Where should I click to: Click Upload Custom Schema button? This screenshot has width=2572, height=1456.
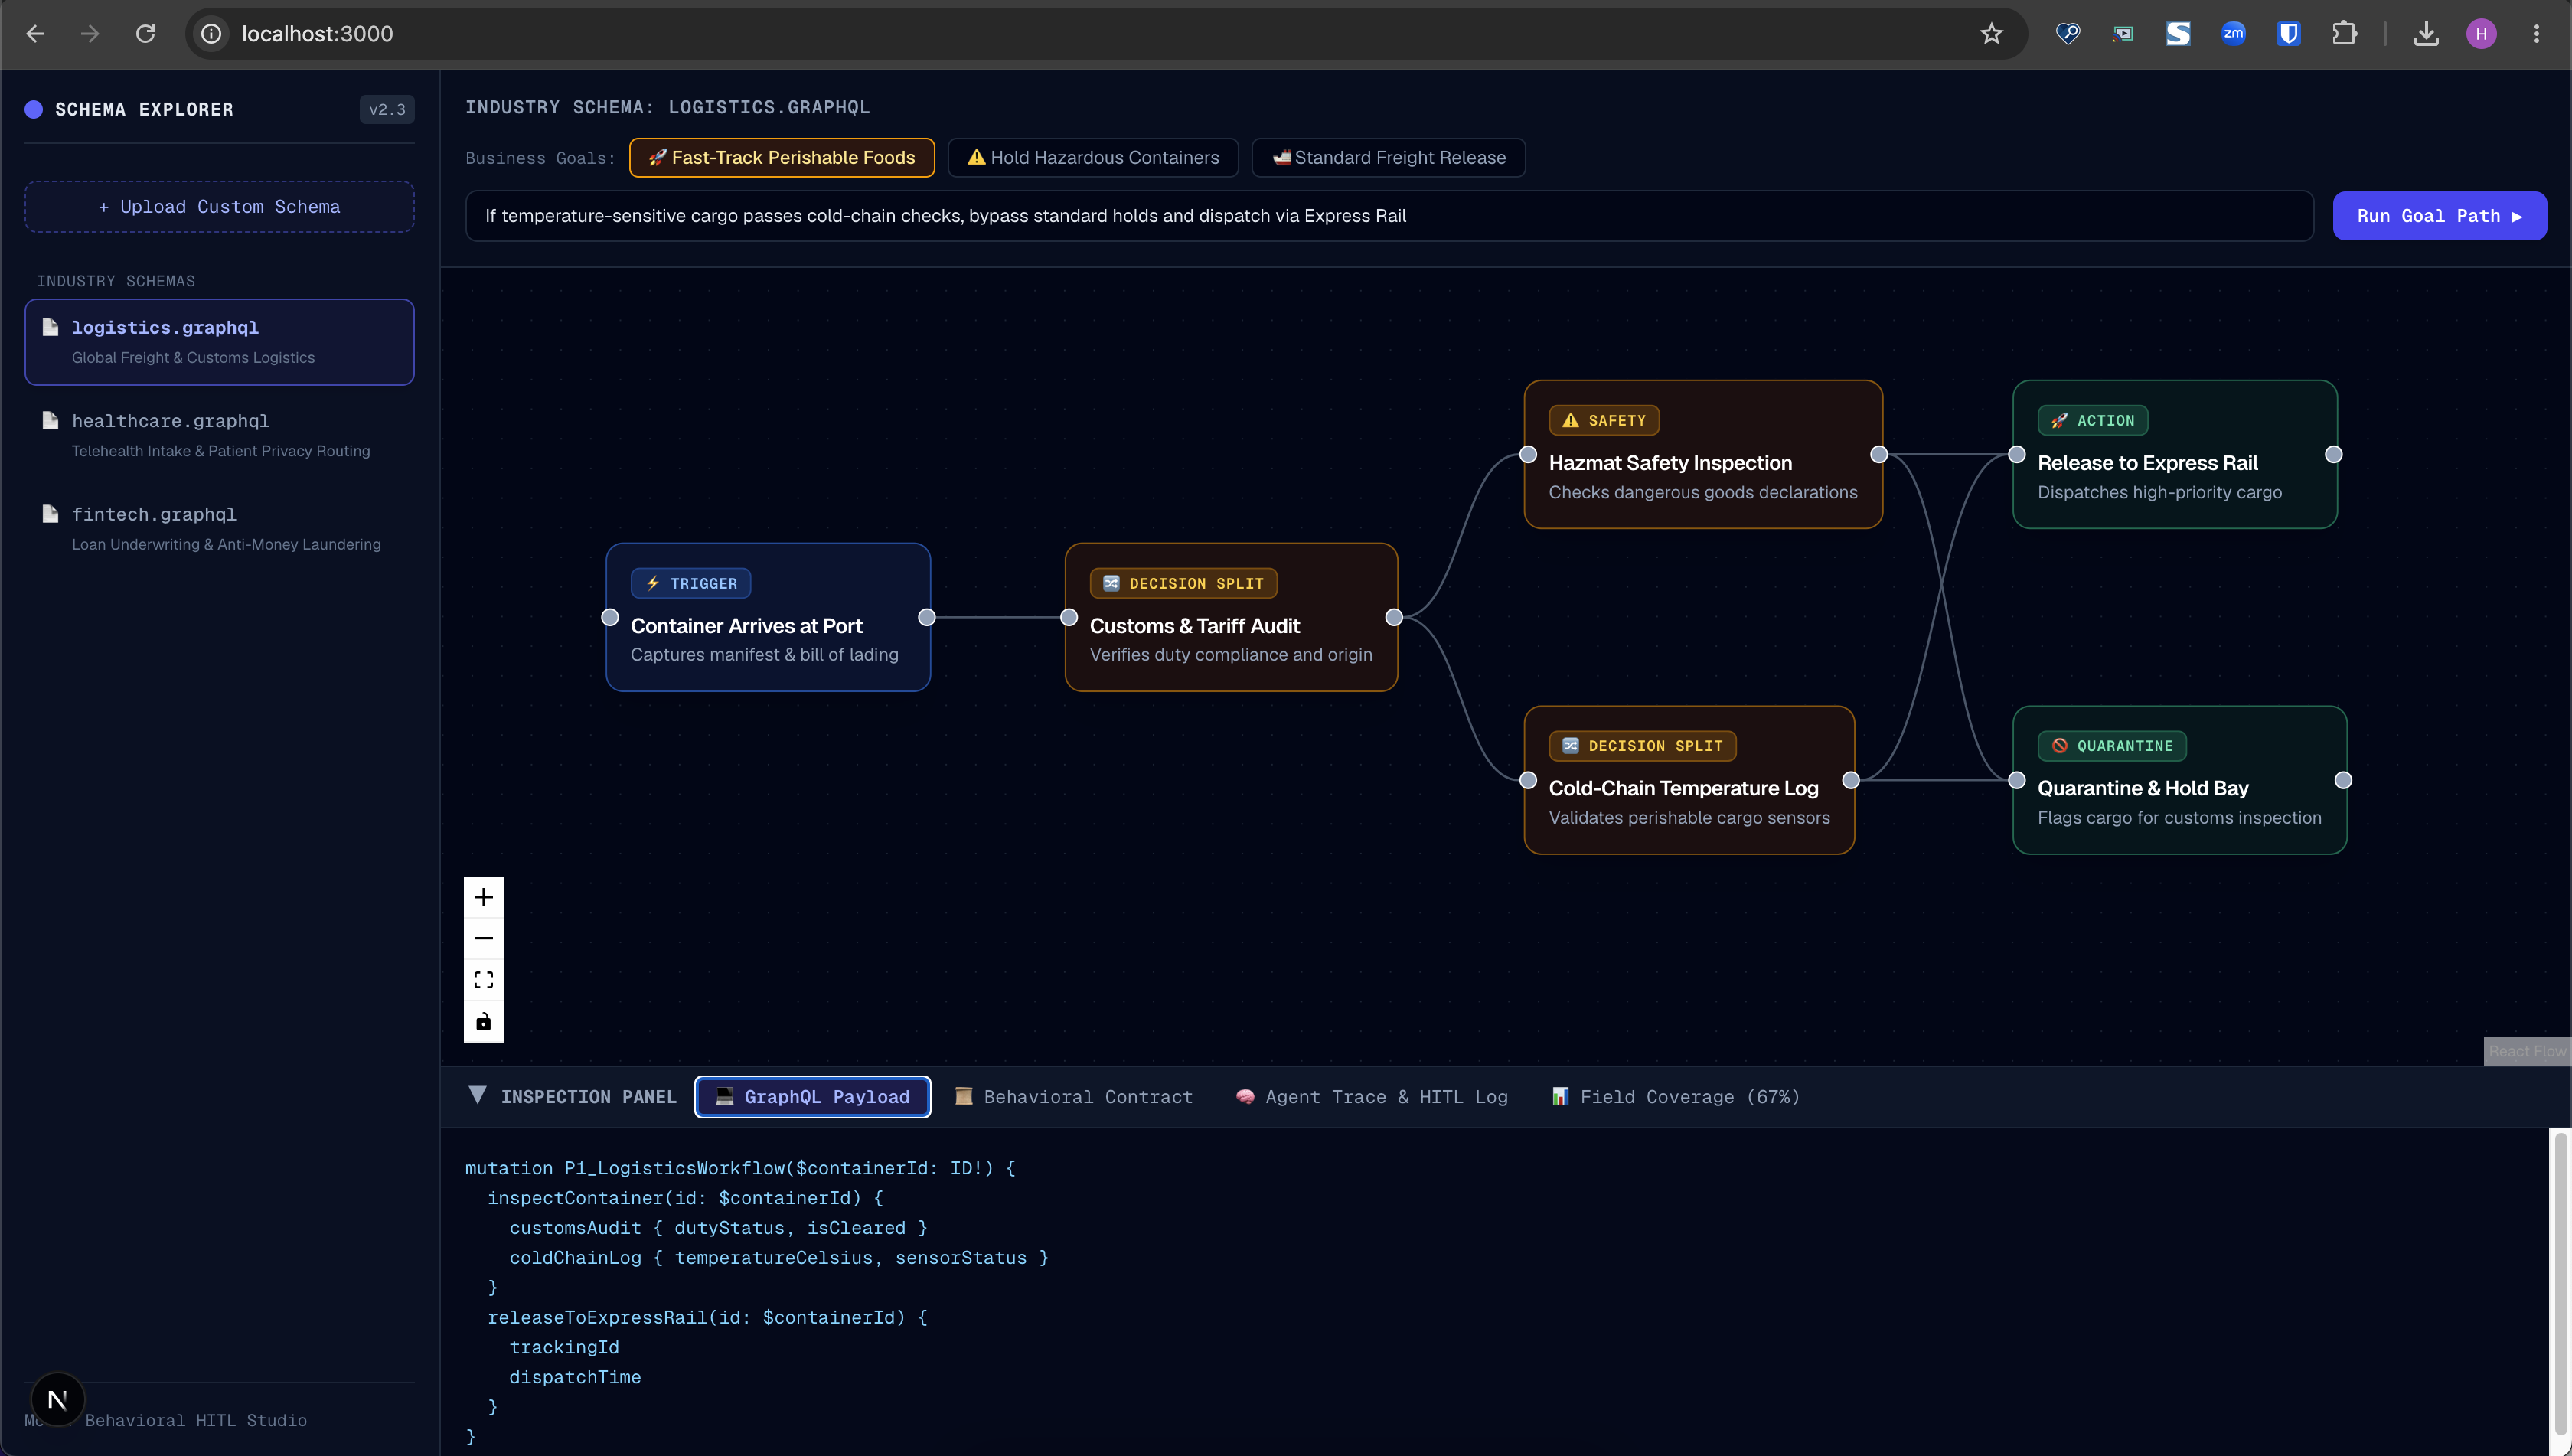click(x=219, y=207)
